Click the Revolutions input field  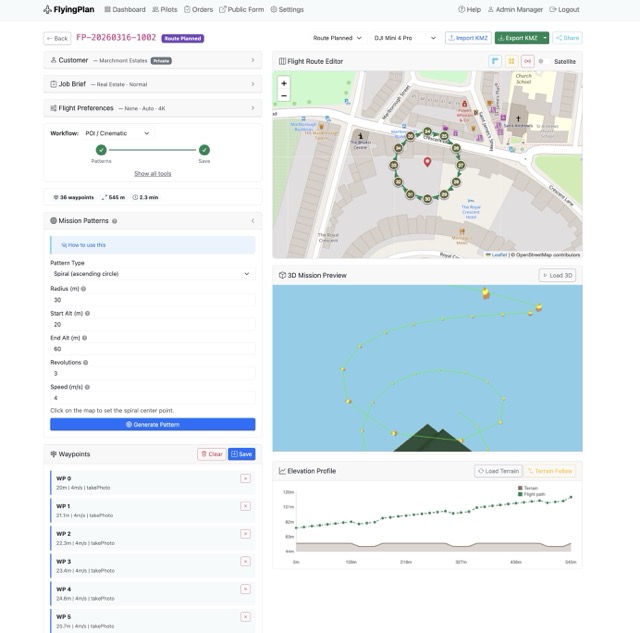pos(152,374)
